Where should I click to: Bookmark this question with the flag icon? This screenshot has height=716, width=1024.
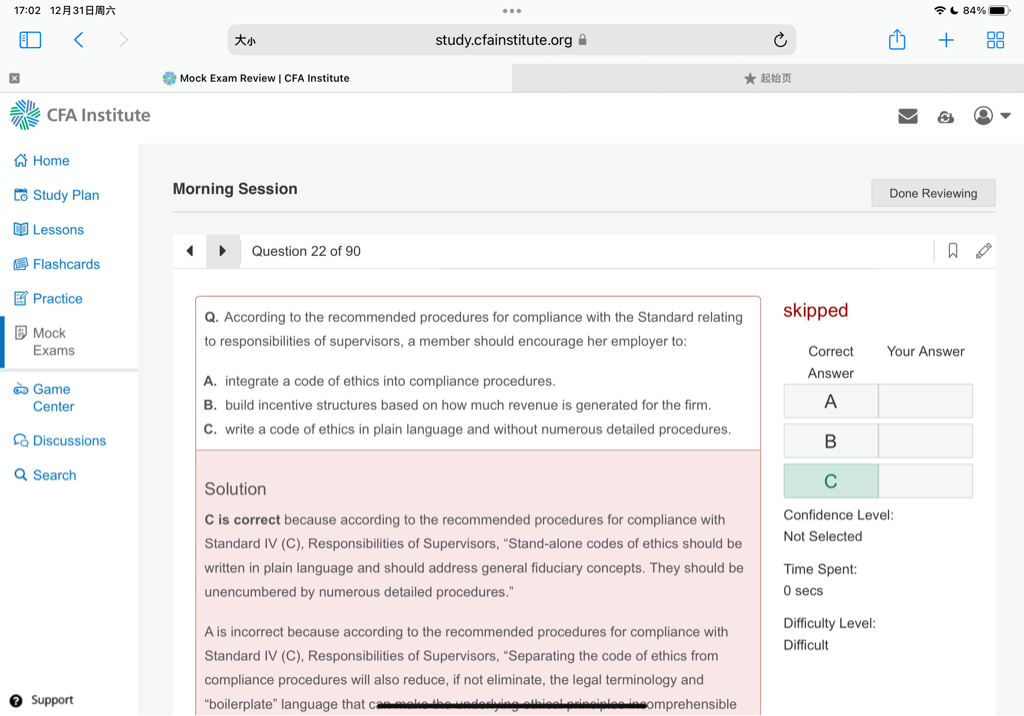pyautogui.click(x=953, y=251)
